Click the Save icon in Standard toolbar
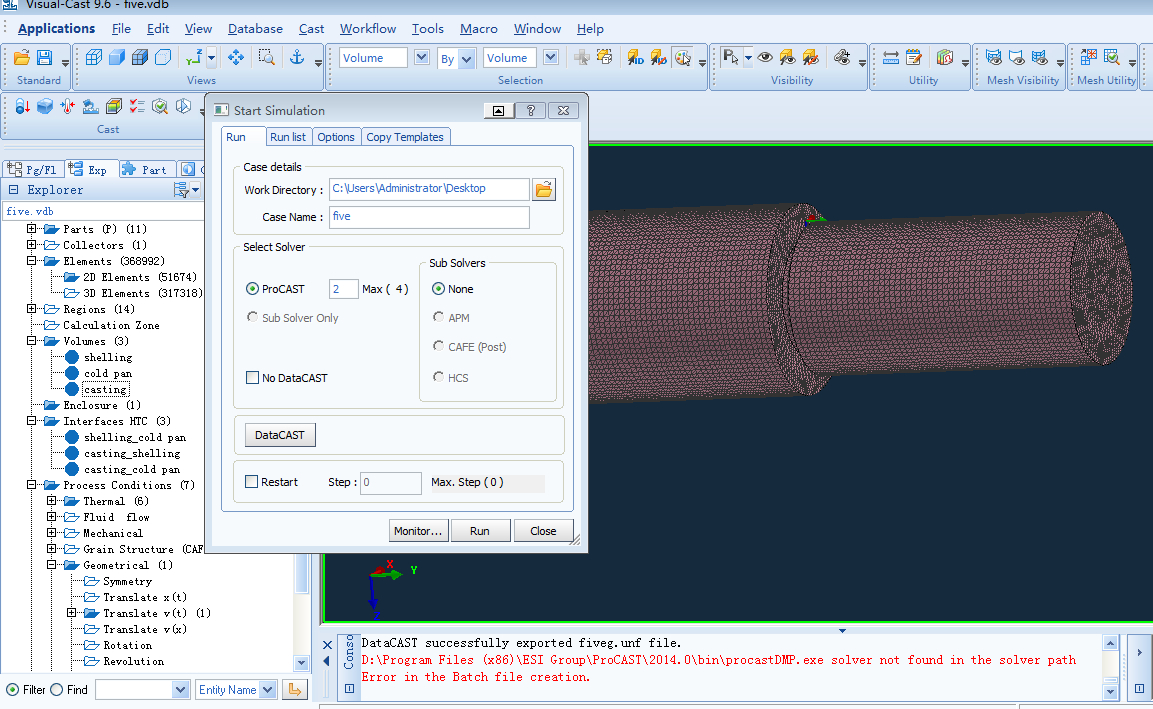Screen dimensions: 1153x709 coord(44,58)
